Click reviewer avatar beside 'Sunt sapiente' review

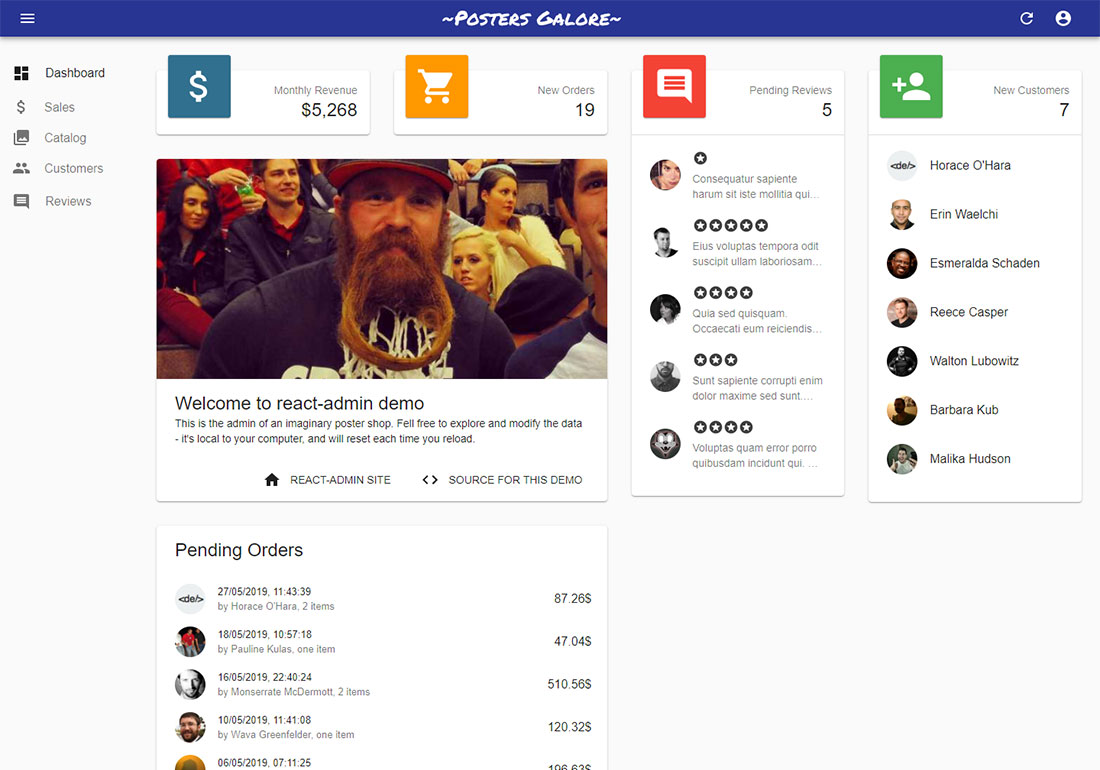click(665, 377)
